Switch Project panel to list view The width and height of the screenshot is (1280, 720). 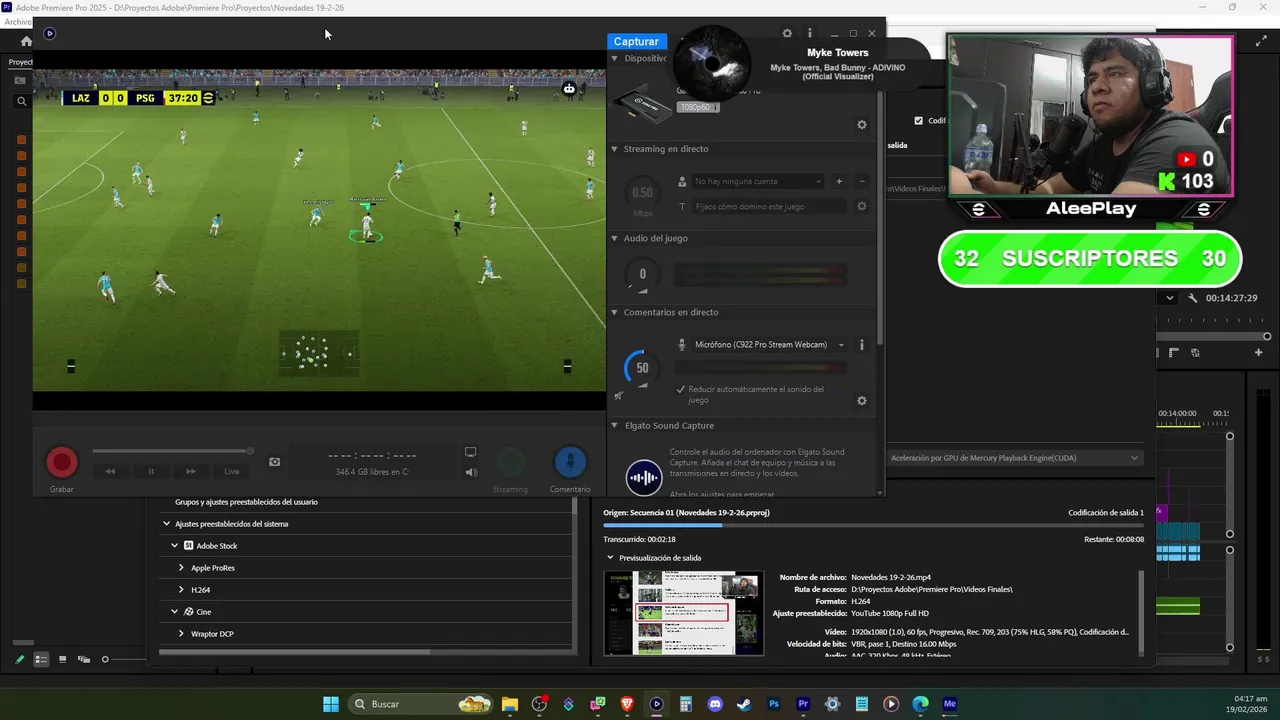click(x=41, y=659)
